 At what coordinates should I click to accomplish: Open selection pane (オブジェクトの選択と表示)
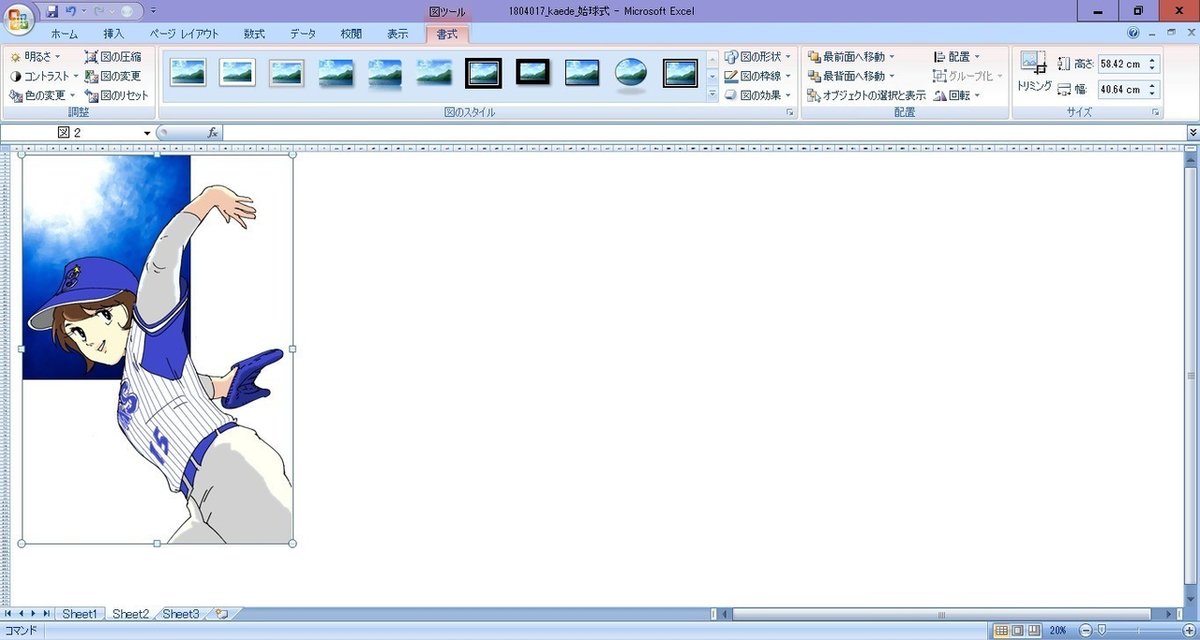click(x=866, y=96)
